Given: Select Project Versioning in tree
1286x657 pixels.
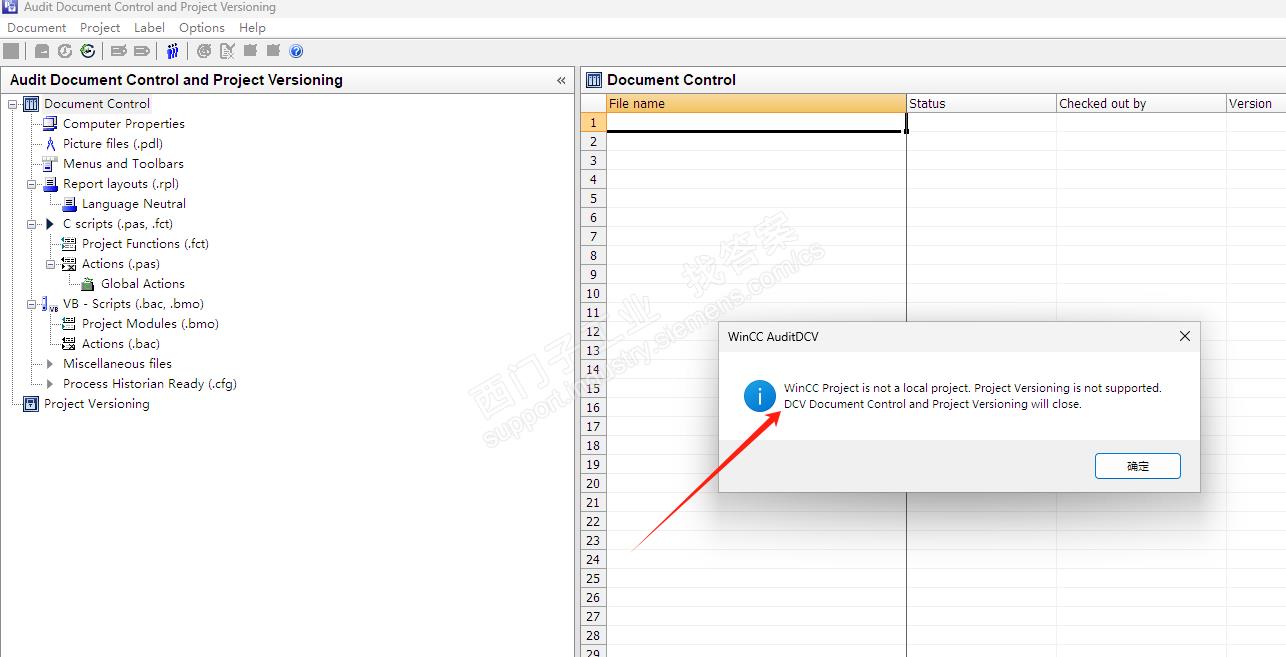Looking at the screenshot, I should click(x=97, y=404).
